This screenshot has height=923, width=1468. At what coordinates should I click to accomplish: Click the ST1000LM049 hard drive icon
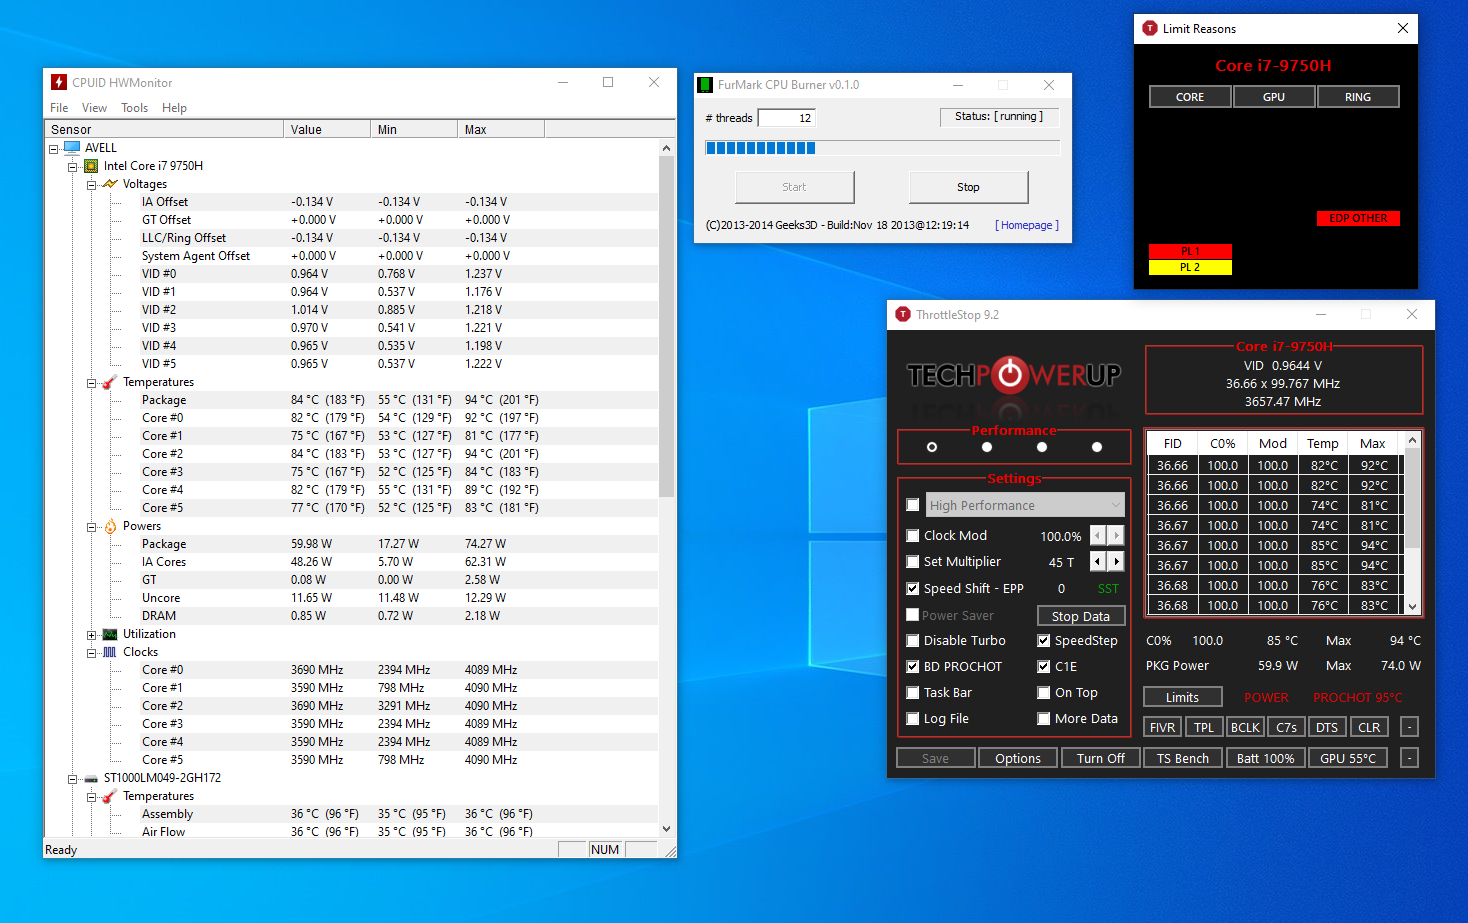[91, 778]
